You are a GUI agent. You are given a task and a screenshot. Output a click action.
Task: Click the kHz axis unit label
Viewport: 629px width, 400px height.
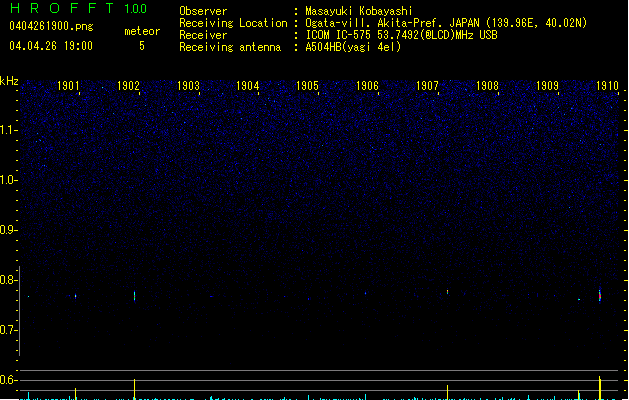tap(9, 81)
